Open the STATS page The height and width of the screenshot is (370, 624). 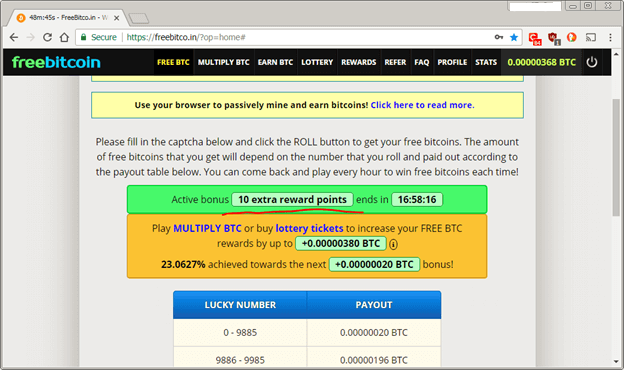pos(486,62)
